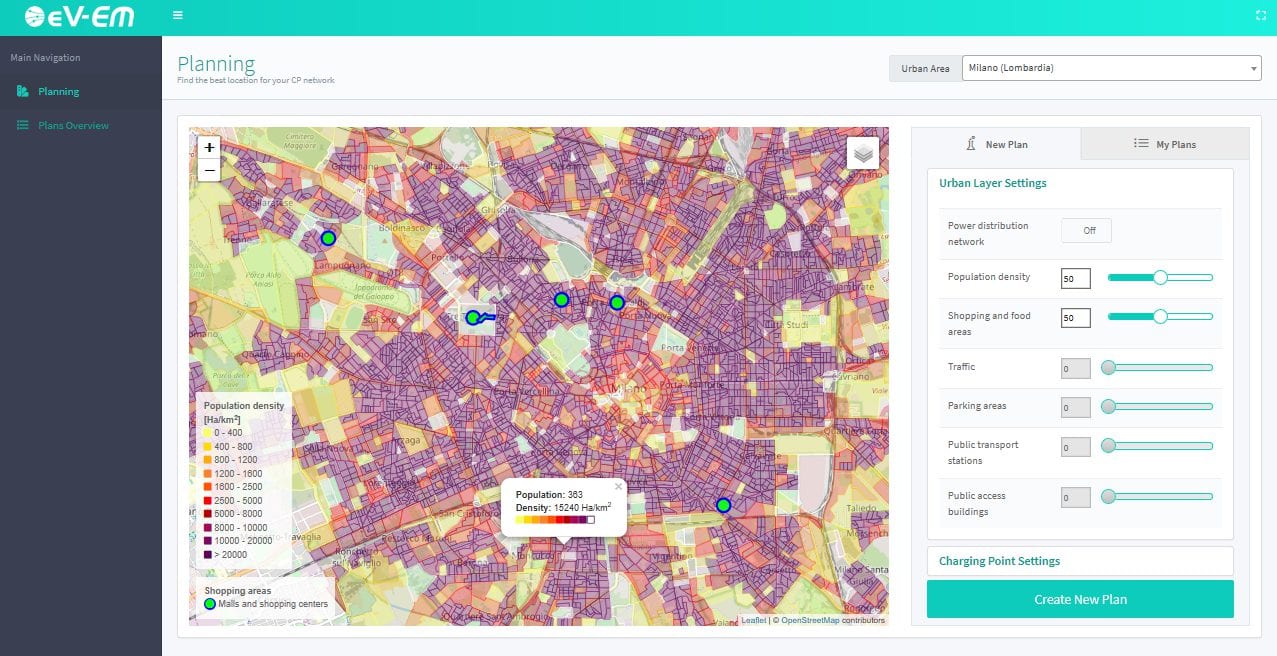
Task: Click the hamburger menu icon in header
Action: [177, 15]
